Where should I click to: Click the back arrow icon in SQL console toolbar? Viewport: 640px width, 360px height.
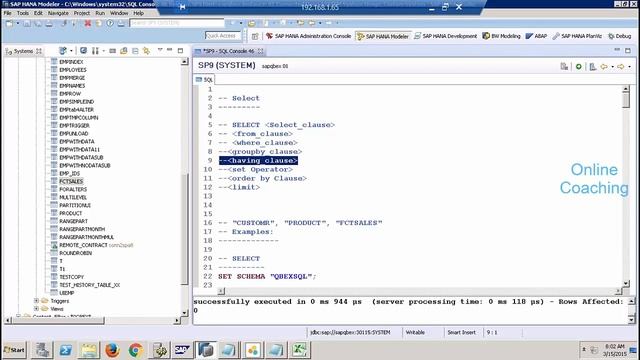[x=604, y=66]
